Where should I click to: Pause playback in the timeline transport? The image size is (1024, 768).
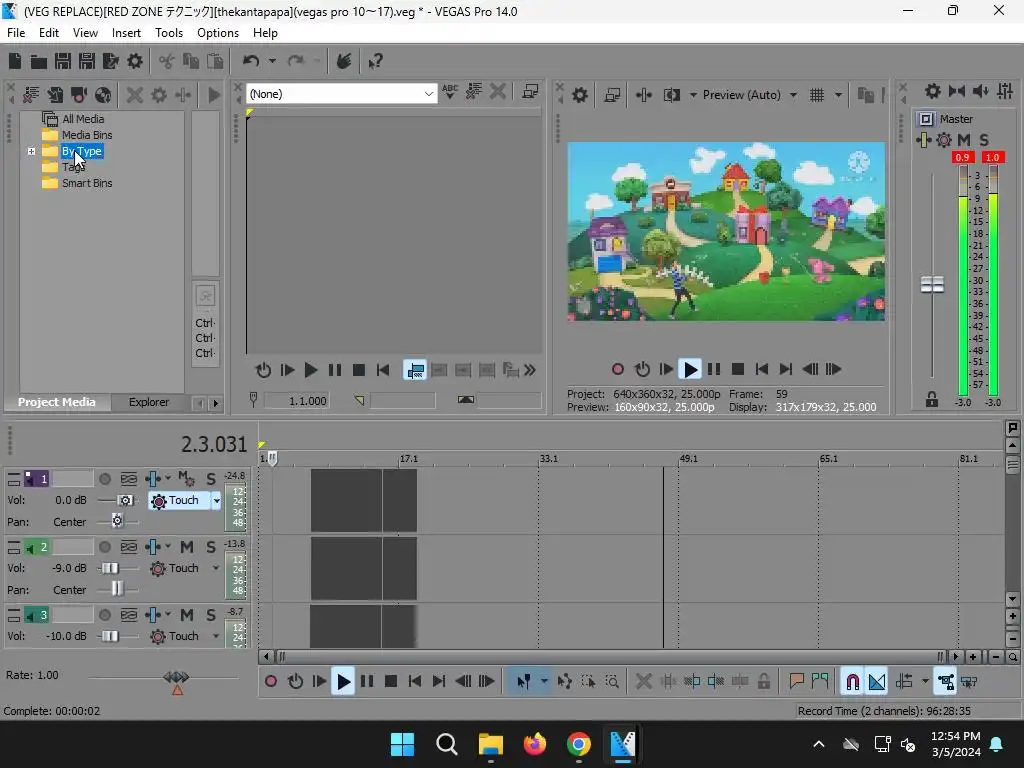pyautogui.click(x=367, y=682)
